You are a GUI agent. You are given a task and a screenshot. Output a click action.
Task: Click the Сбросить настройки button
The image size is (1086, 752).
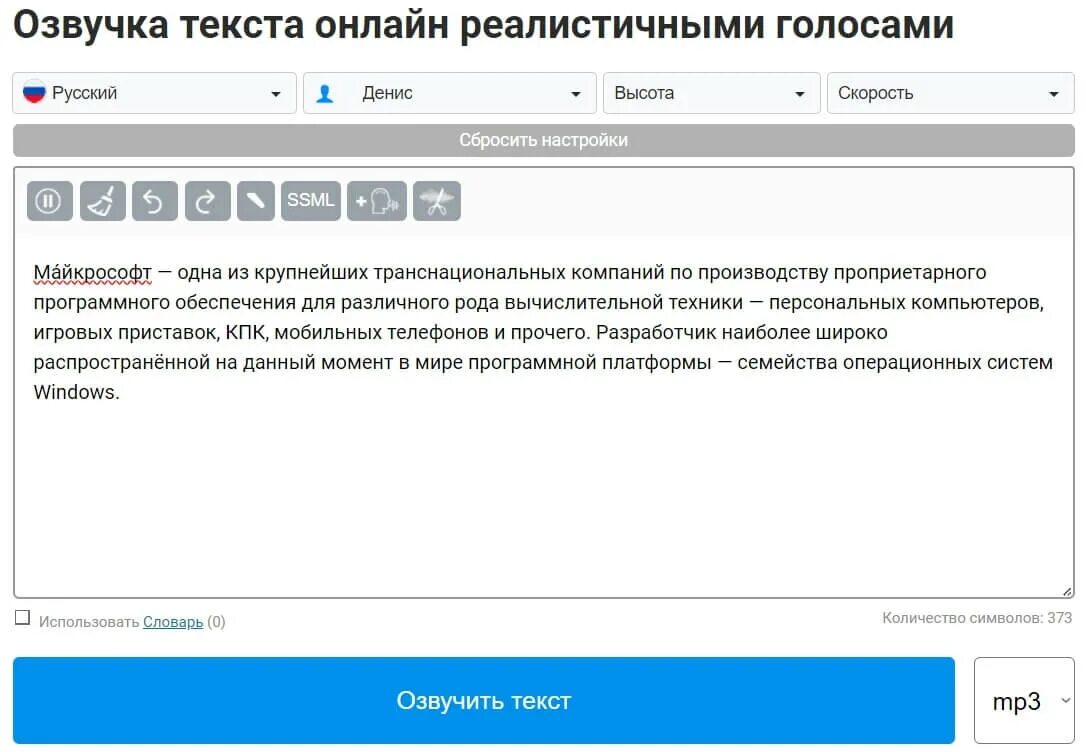coord(544,141)
